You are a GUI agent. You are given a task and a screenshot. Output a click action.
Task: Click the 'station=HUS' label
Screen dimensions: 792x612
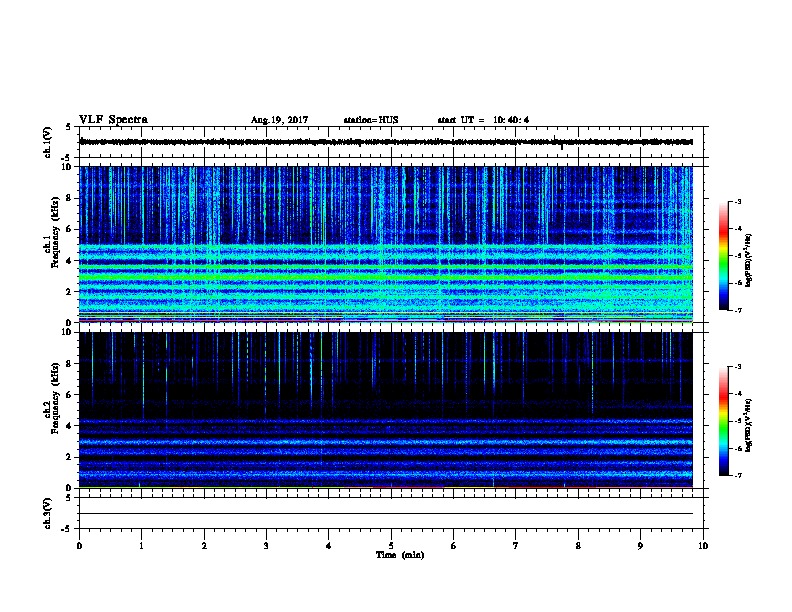pyautogui.click(x=371, y=120)
